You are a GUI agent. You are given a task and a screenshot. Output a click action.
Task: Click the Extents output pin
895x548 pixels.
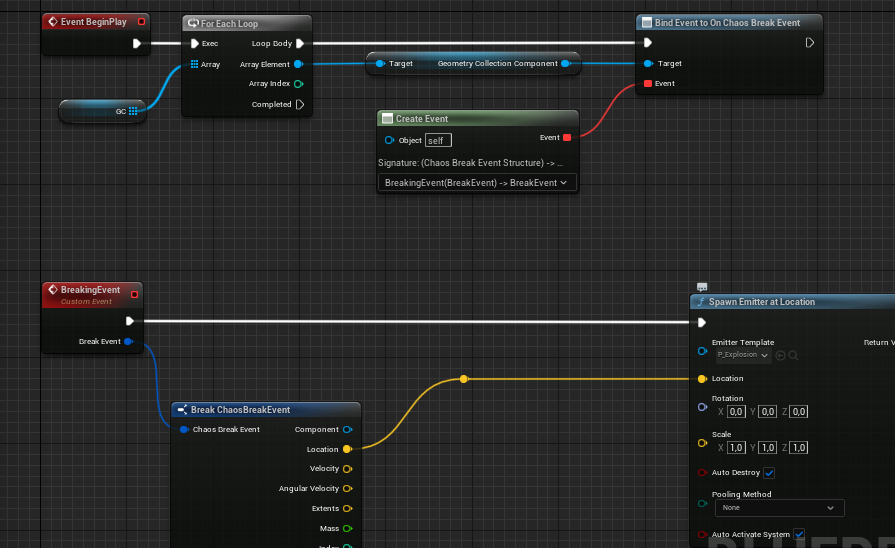click(x=347, y=509)
